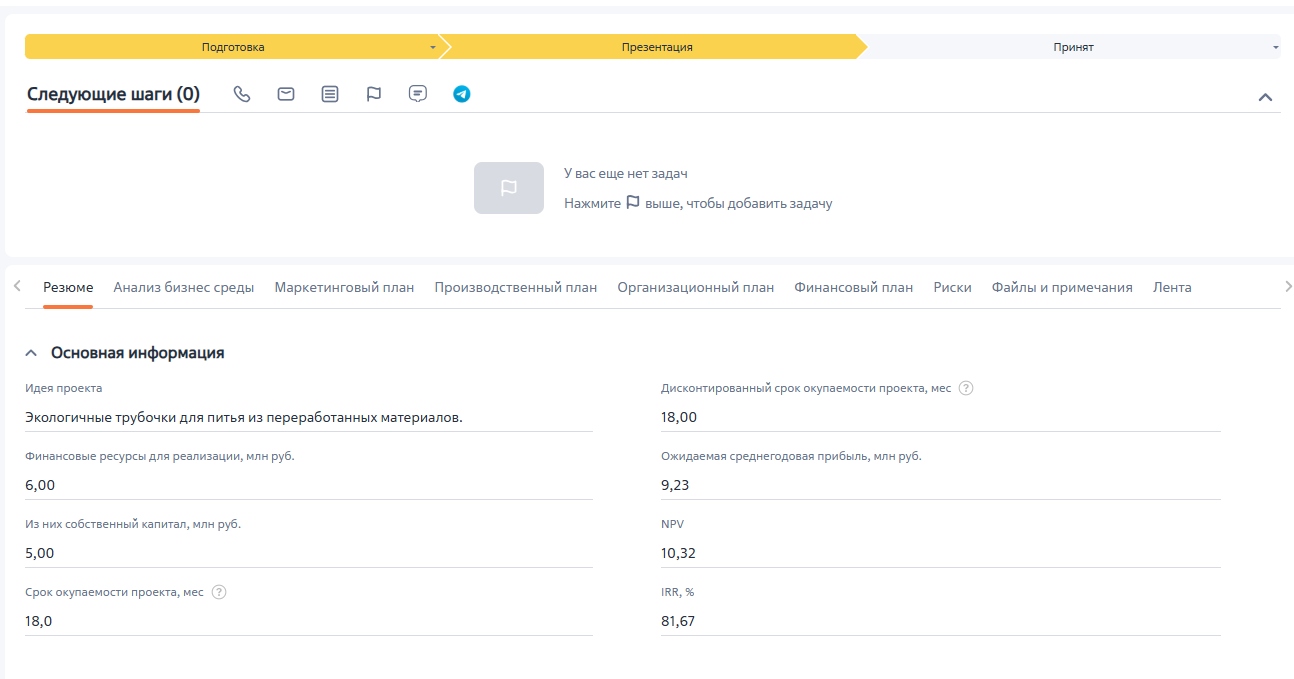This screenshot has height=679, width=1294.
Task: Switch to Финансовый план tab
Action: pyautogui.click(x=854, y=287)
